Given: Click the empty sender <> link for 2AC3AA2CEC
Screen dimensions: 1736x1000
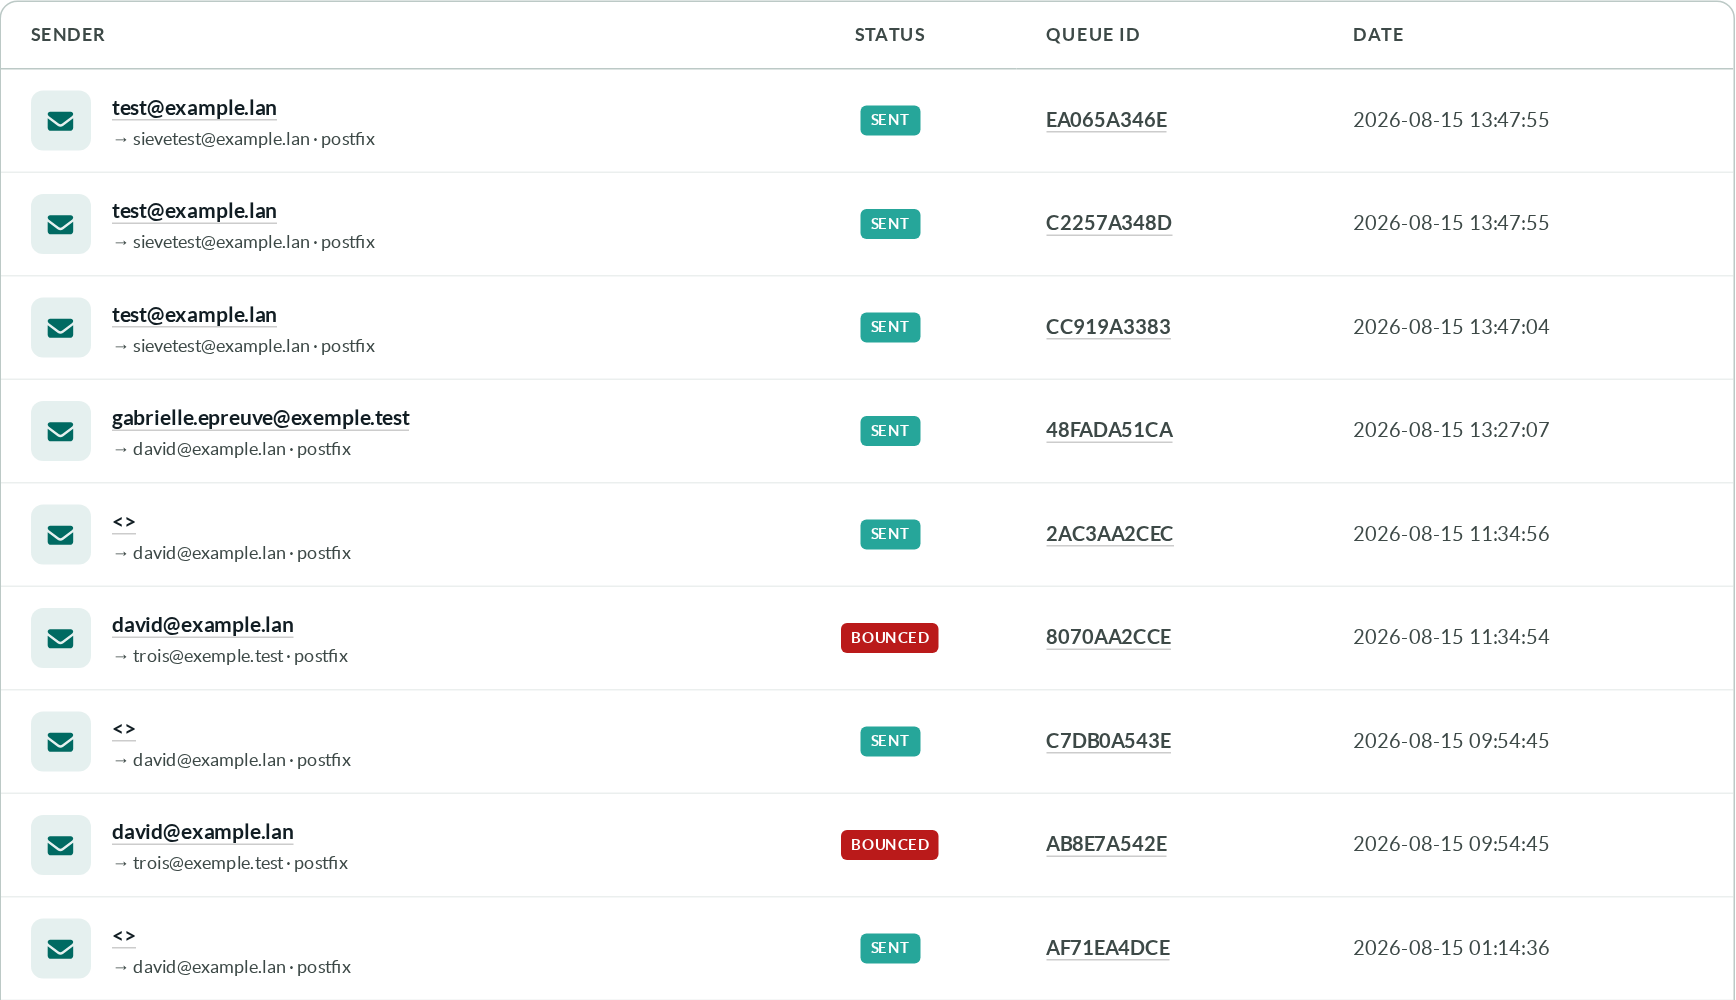Looking at the screenshot, I should click(124, 522).
